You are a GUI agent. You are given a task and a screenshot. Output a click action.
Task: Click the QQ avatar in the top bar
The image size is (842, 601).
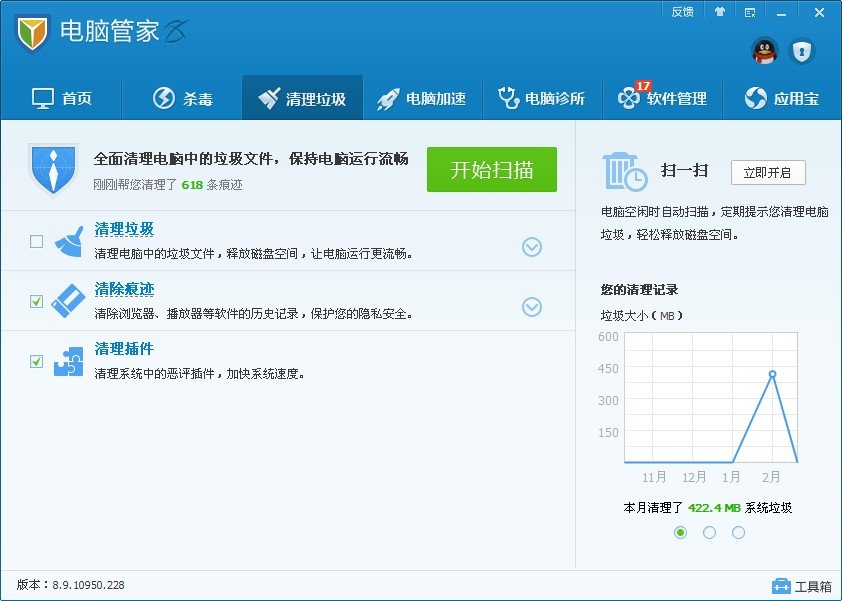pos(764,51)
